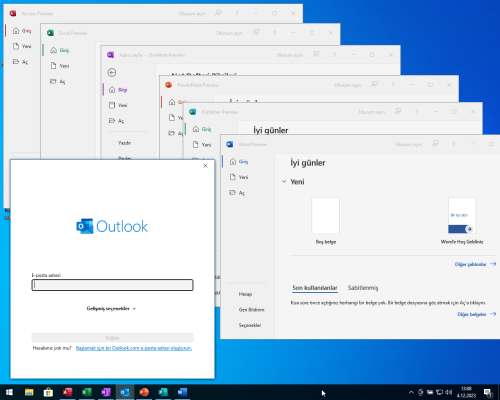
Task: Open the clock and date flyout
Action: pos(466,392)
